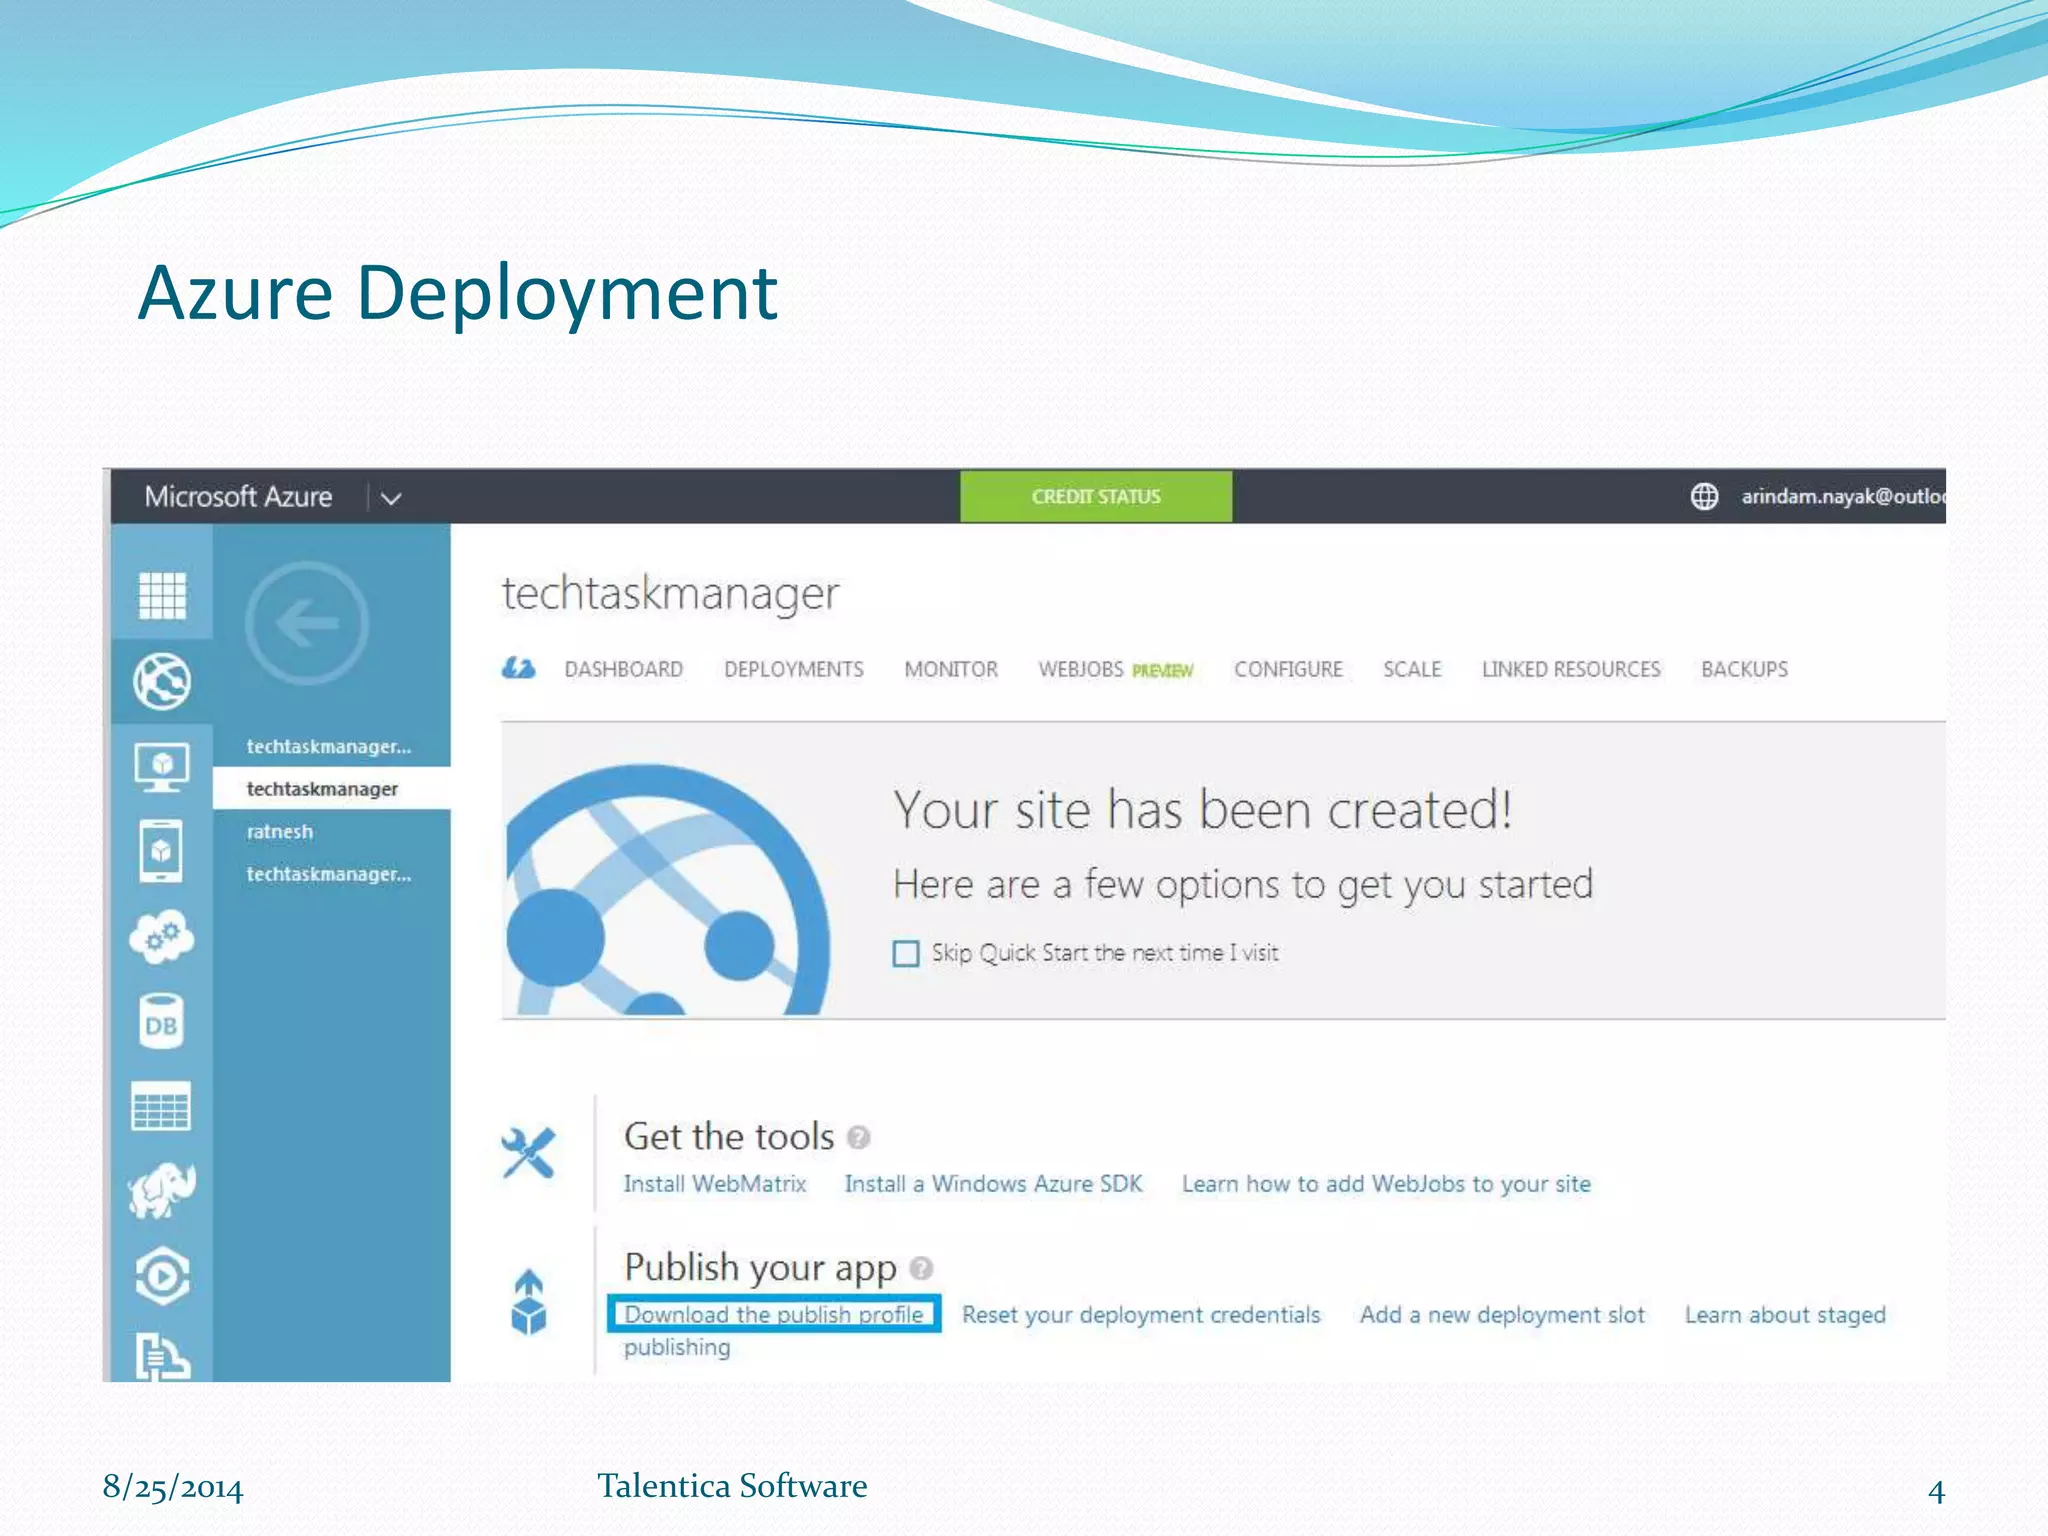
Task: Click the Credit Status green button
Action: (1096, 497)
